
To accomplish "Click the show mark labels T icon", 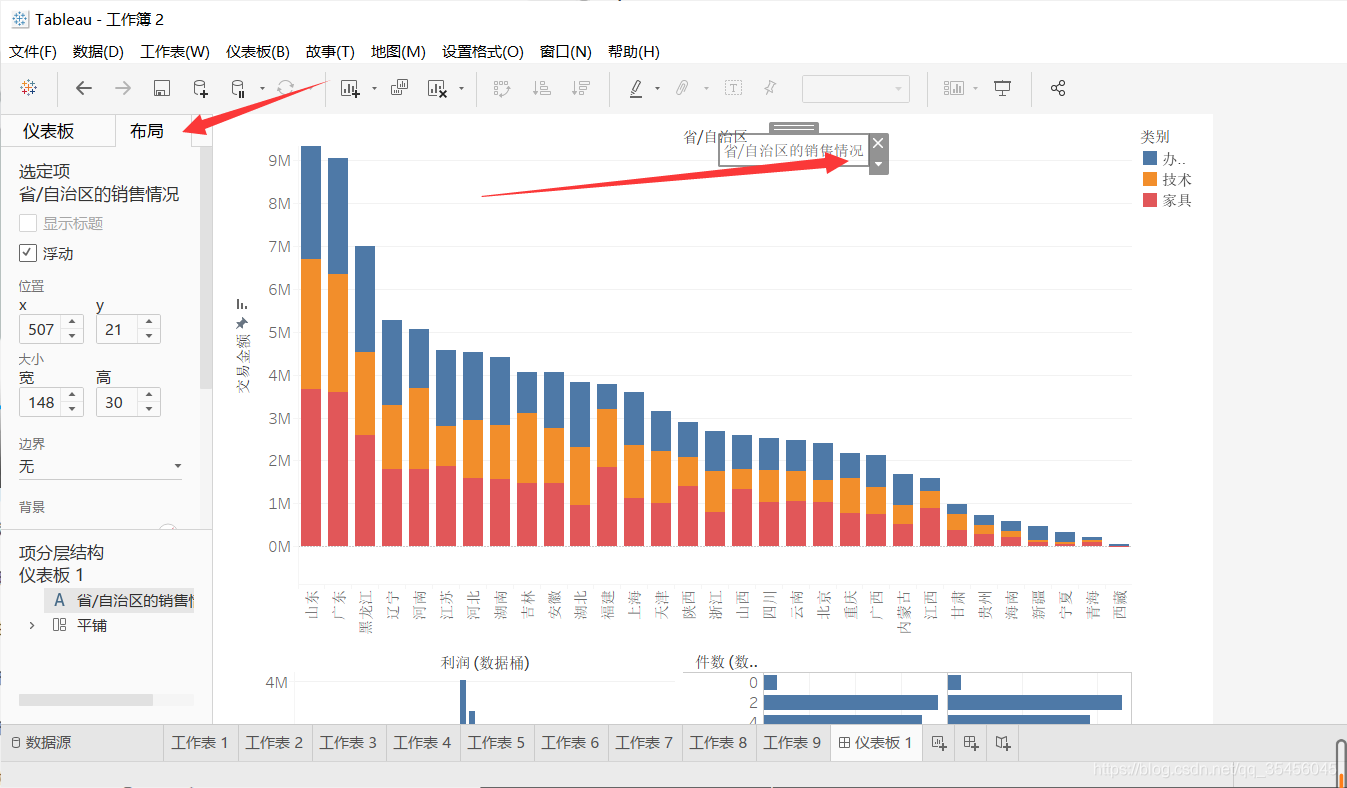I will [x=733, y=88].
